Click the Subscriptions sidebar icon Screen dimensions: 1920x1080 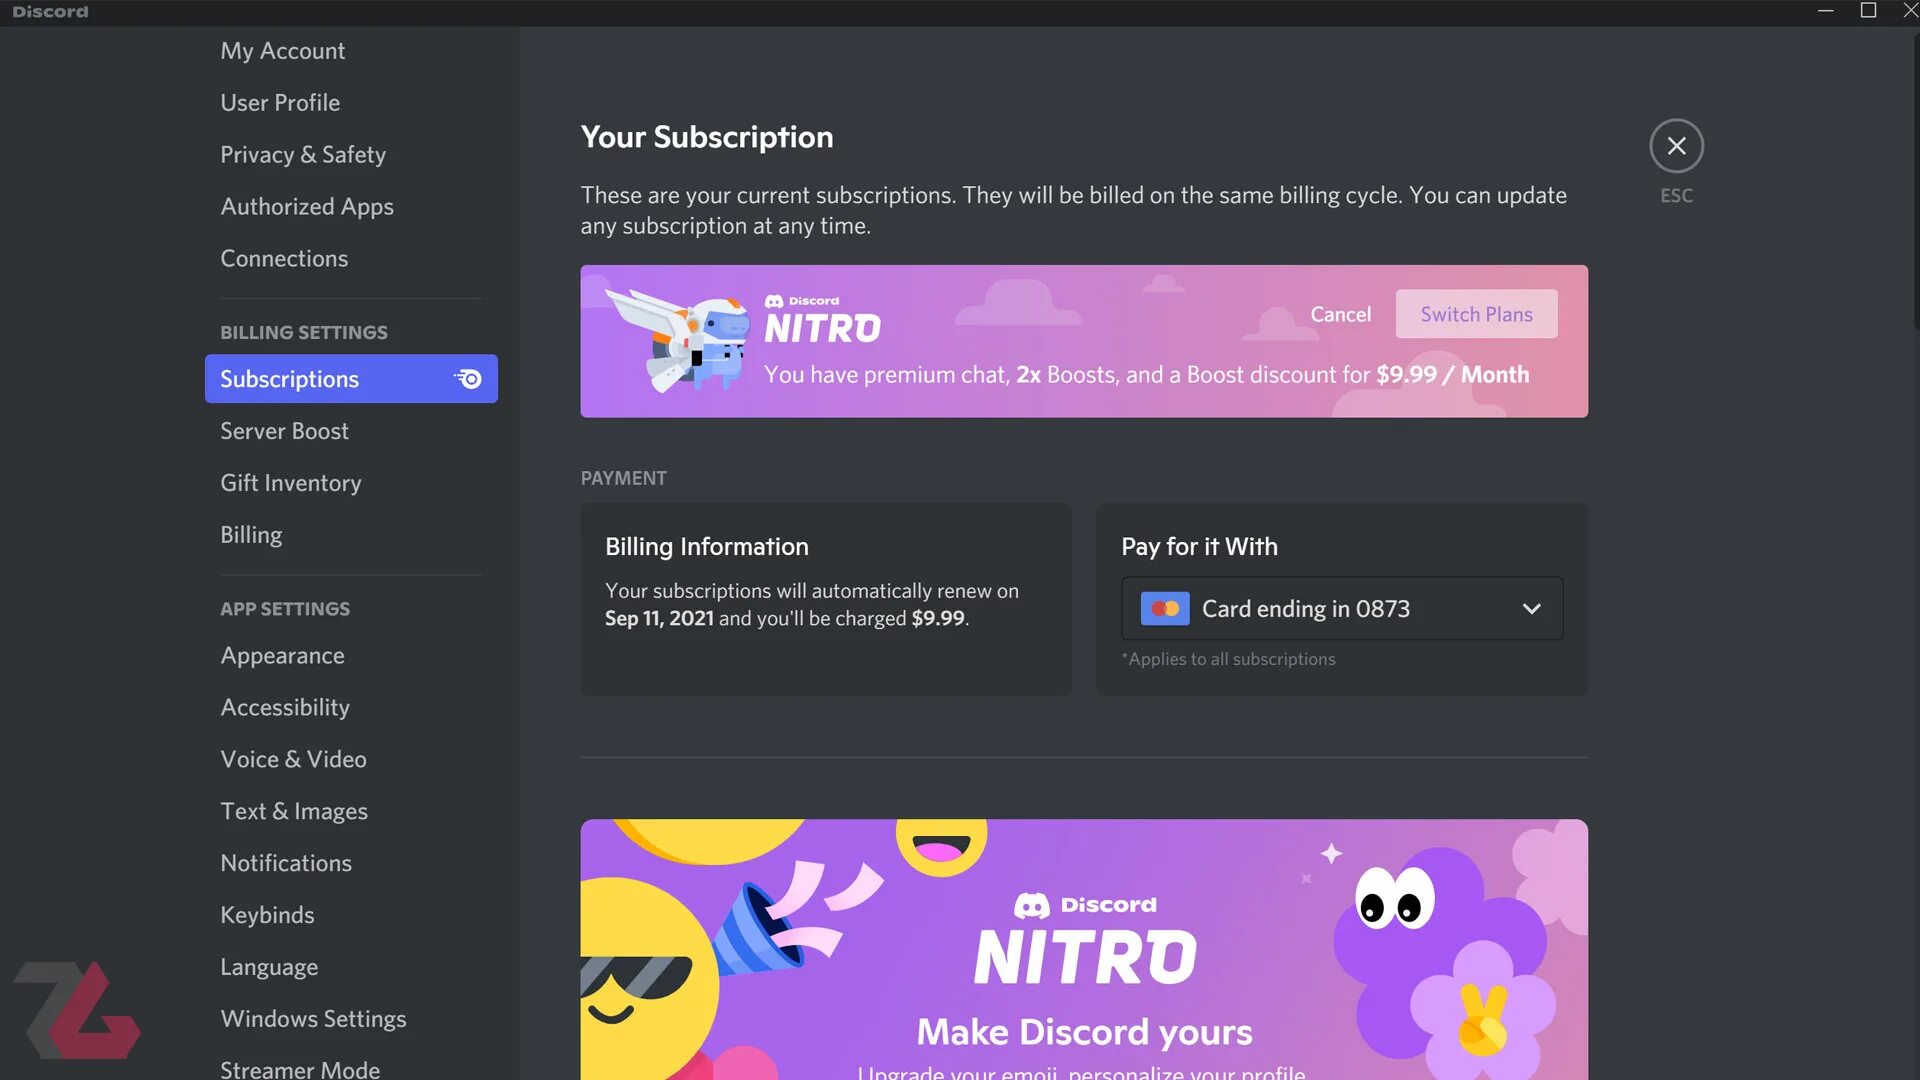467,378
